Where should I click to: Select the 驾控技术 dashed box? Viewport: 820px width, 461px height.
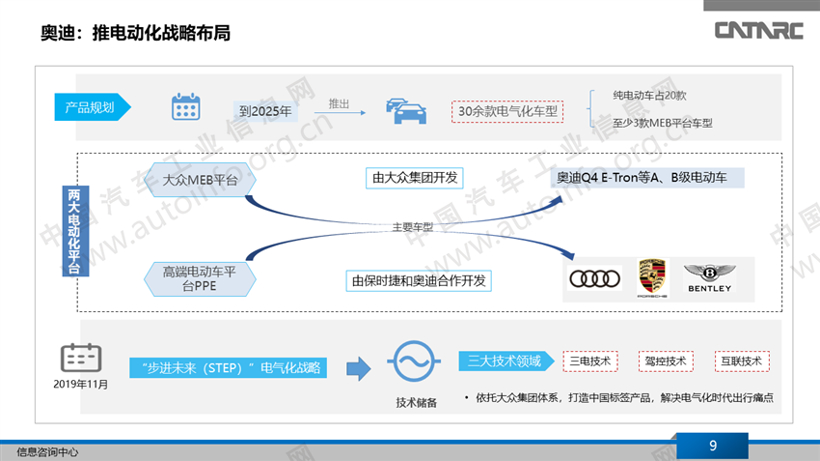666,361
